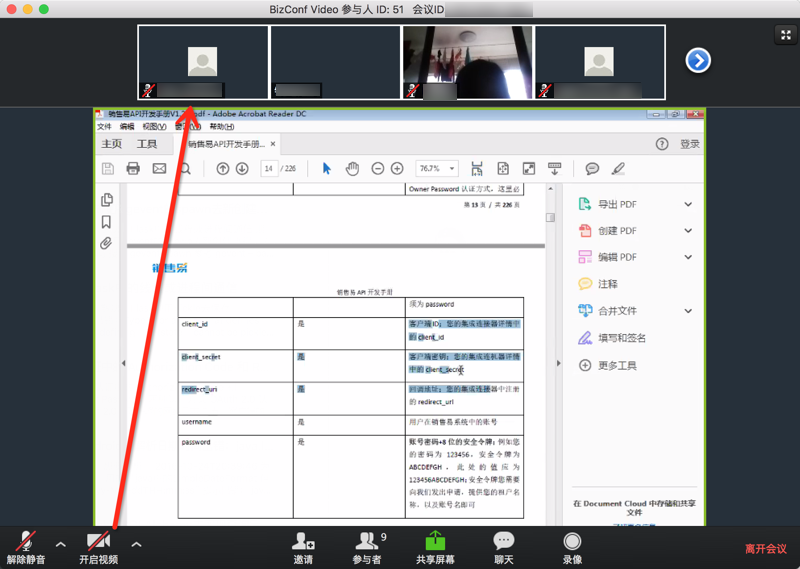Switch to the 工具 tab

click(146, 144)
